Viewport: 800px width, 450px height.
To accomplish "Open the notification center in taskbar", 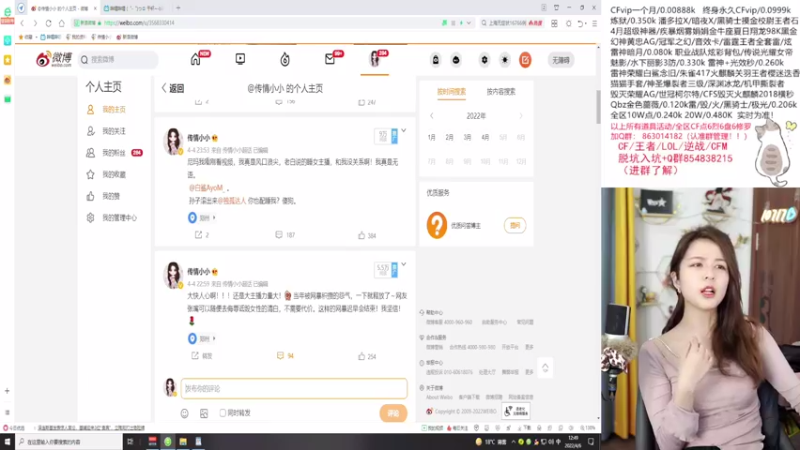I will (x=591, y=442).
